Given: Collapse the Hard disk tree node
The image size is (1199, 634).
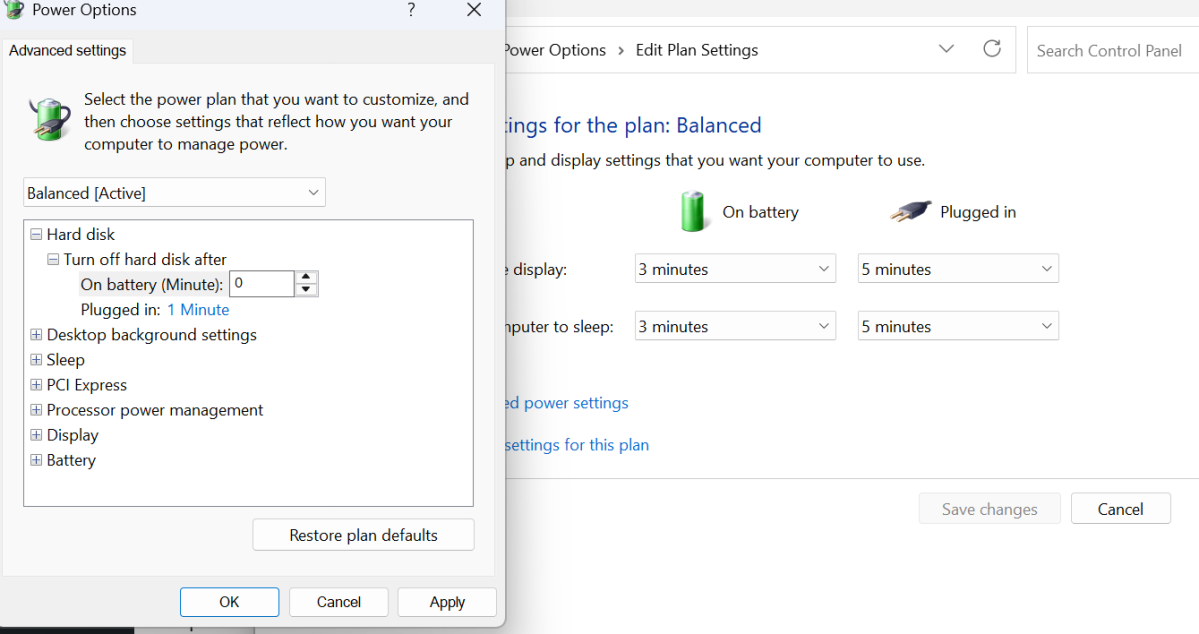Looking at the screenshot, I should pyautogui.click(x=36, y=234).
